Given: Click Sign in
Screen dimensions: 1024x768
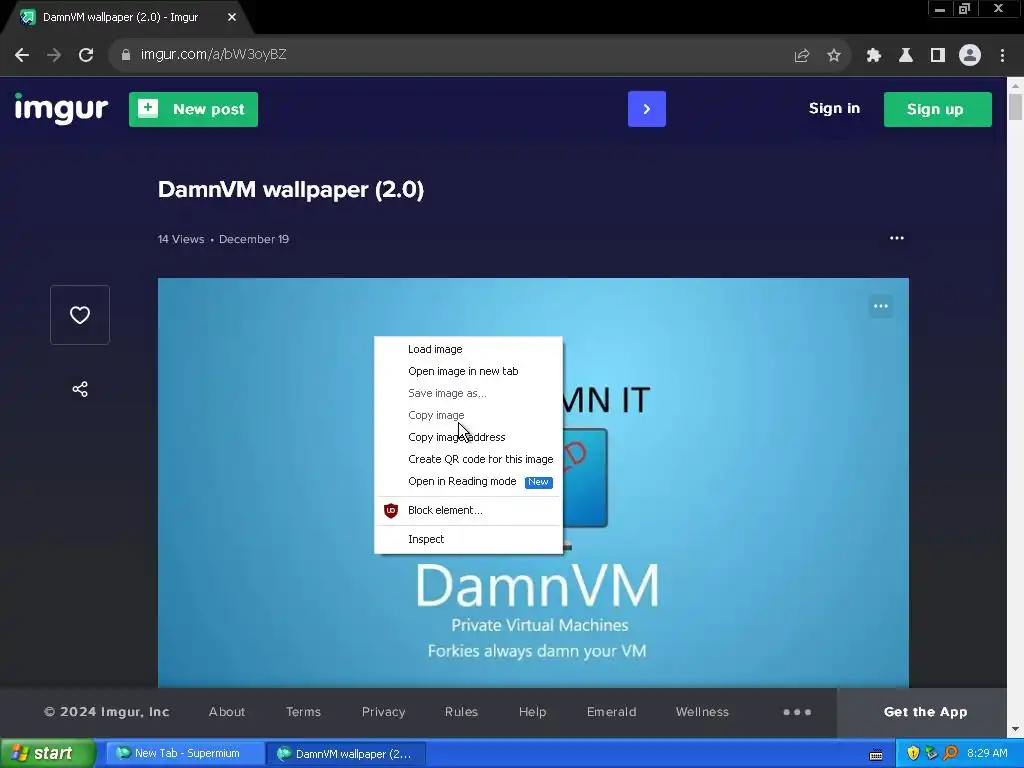Looking at the screenshot, I should point(834,108).
